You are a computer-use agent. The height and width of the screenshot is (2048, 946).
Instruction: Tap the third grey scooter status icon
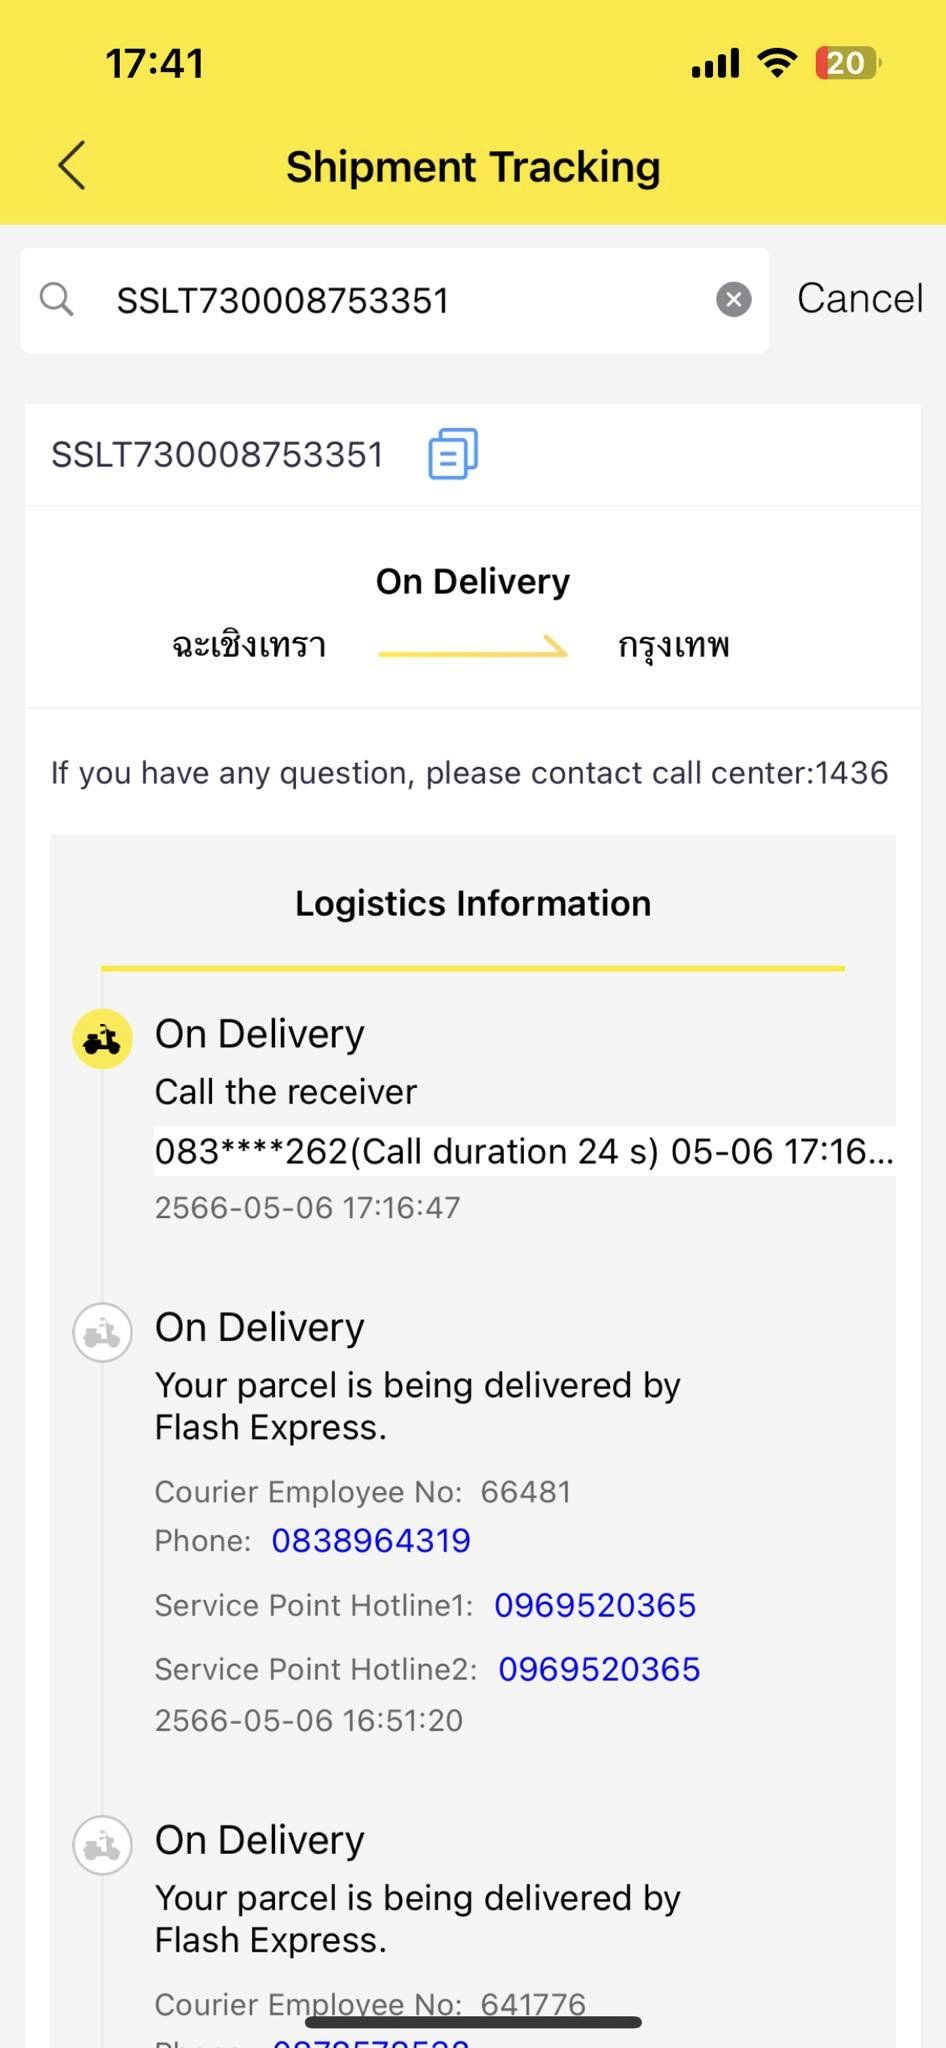102,1845
